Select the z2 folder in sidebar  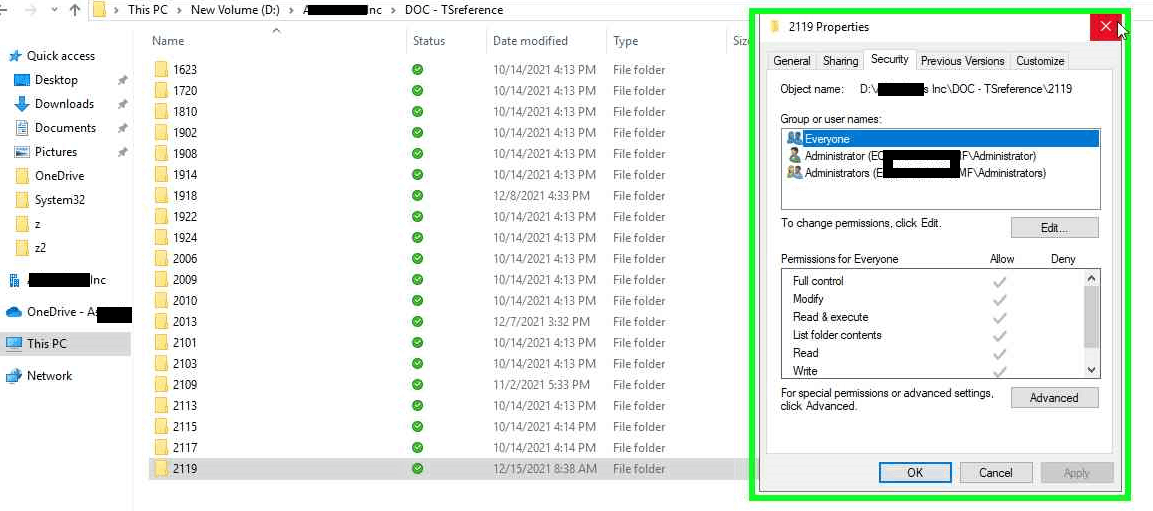(x=40, y=248)
